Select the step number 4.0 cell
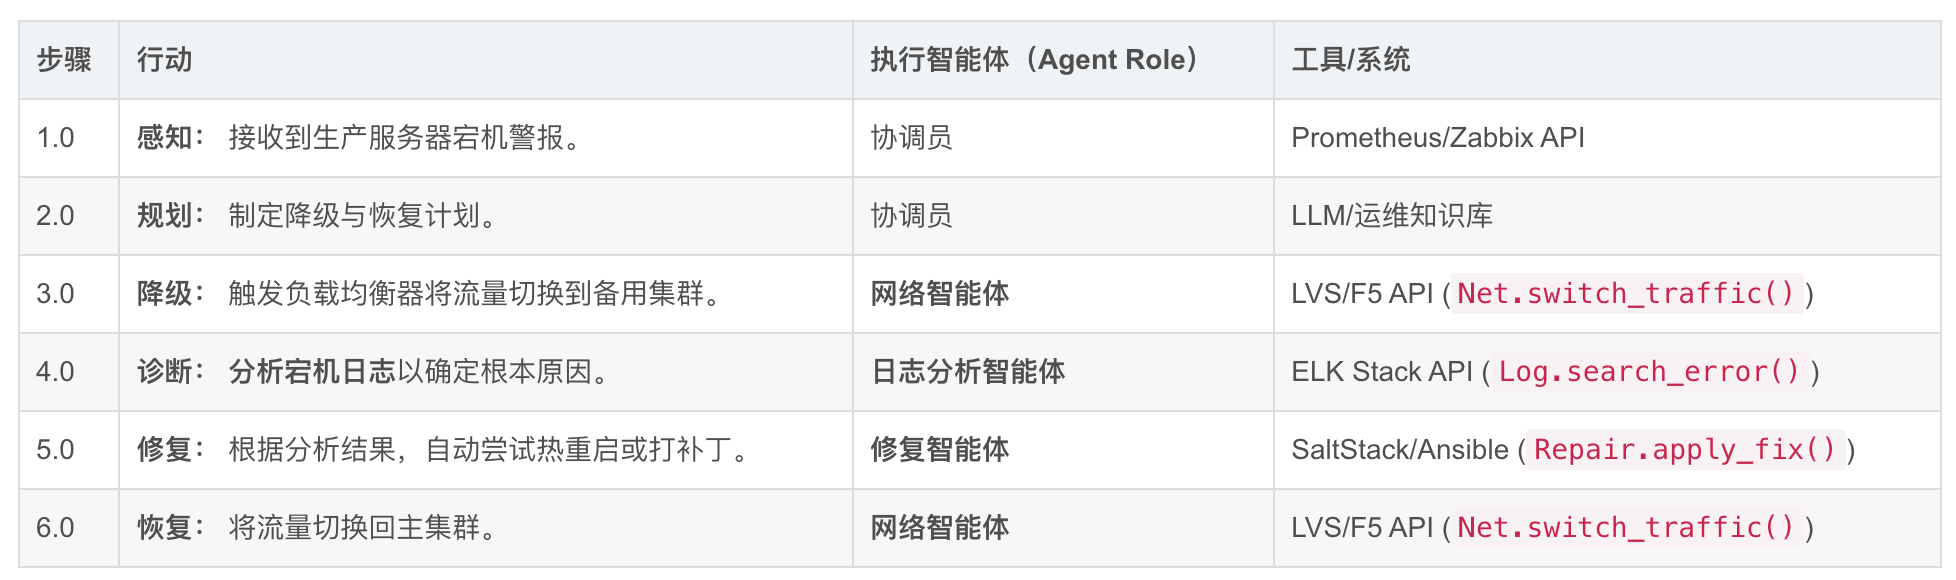Screen dimensions: 1956x580 [x=55, y=372]
